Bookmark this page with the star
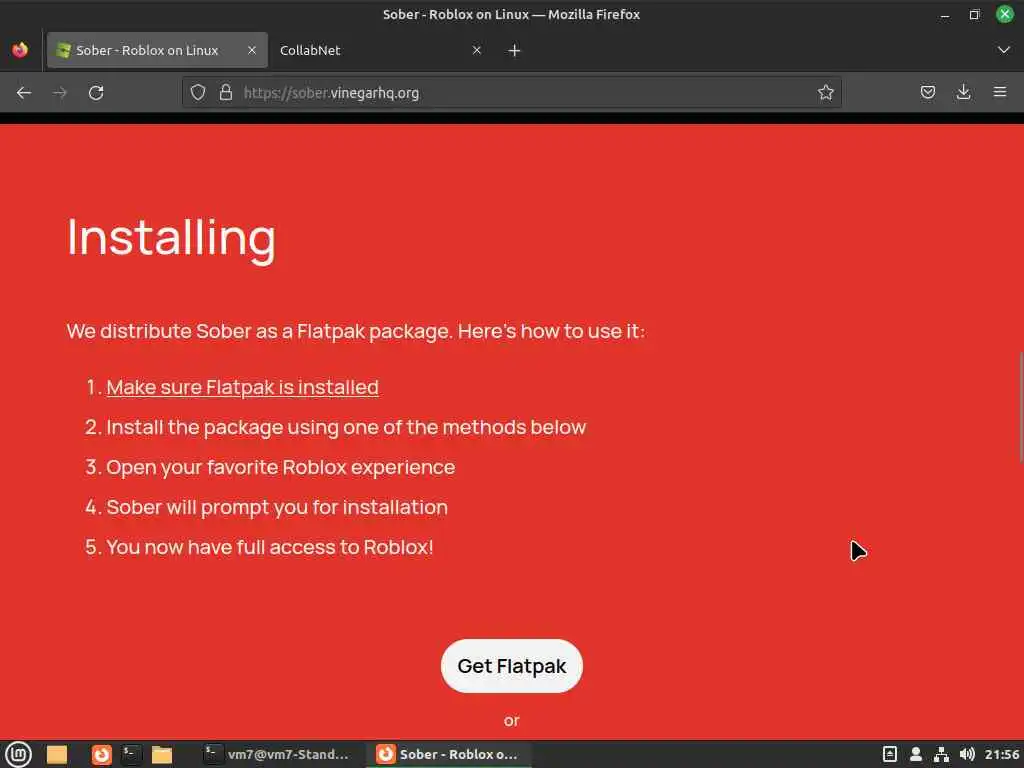The width and height of the screenshot is (1024, 768). (825, 93)
